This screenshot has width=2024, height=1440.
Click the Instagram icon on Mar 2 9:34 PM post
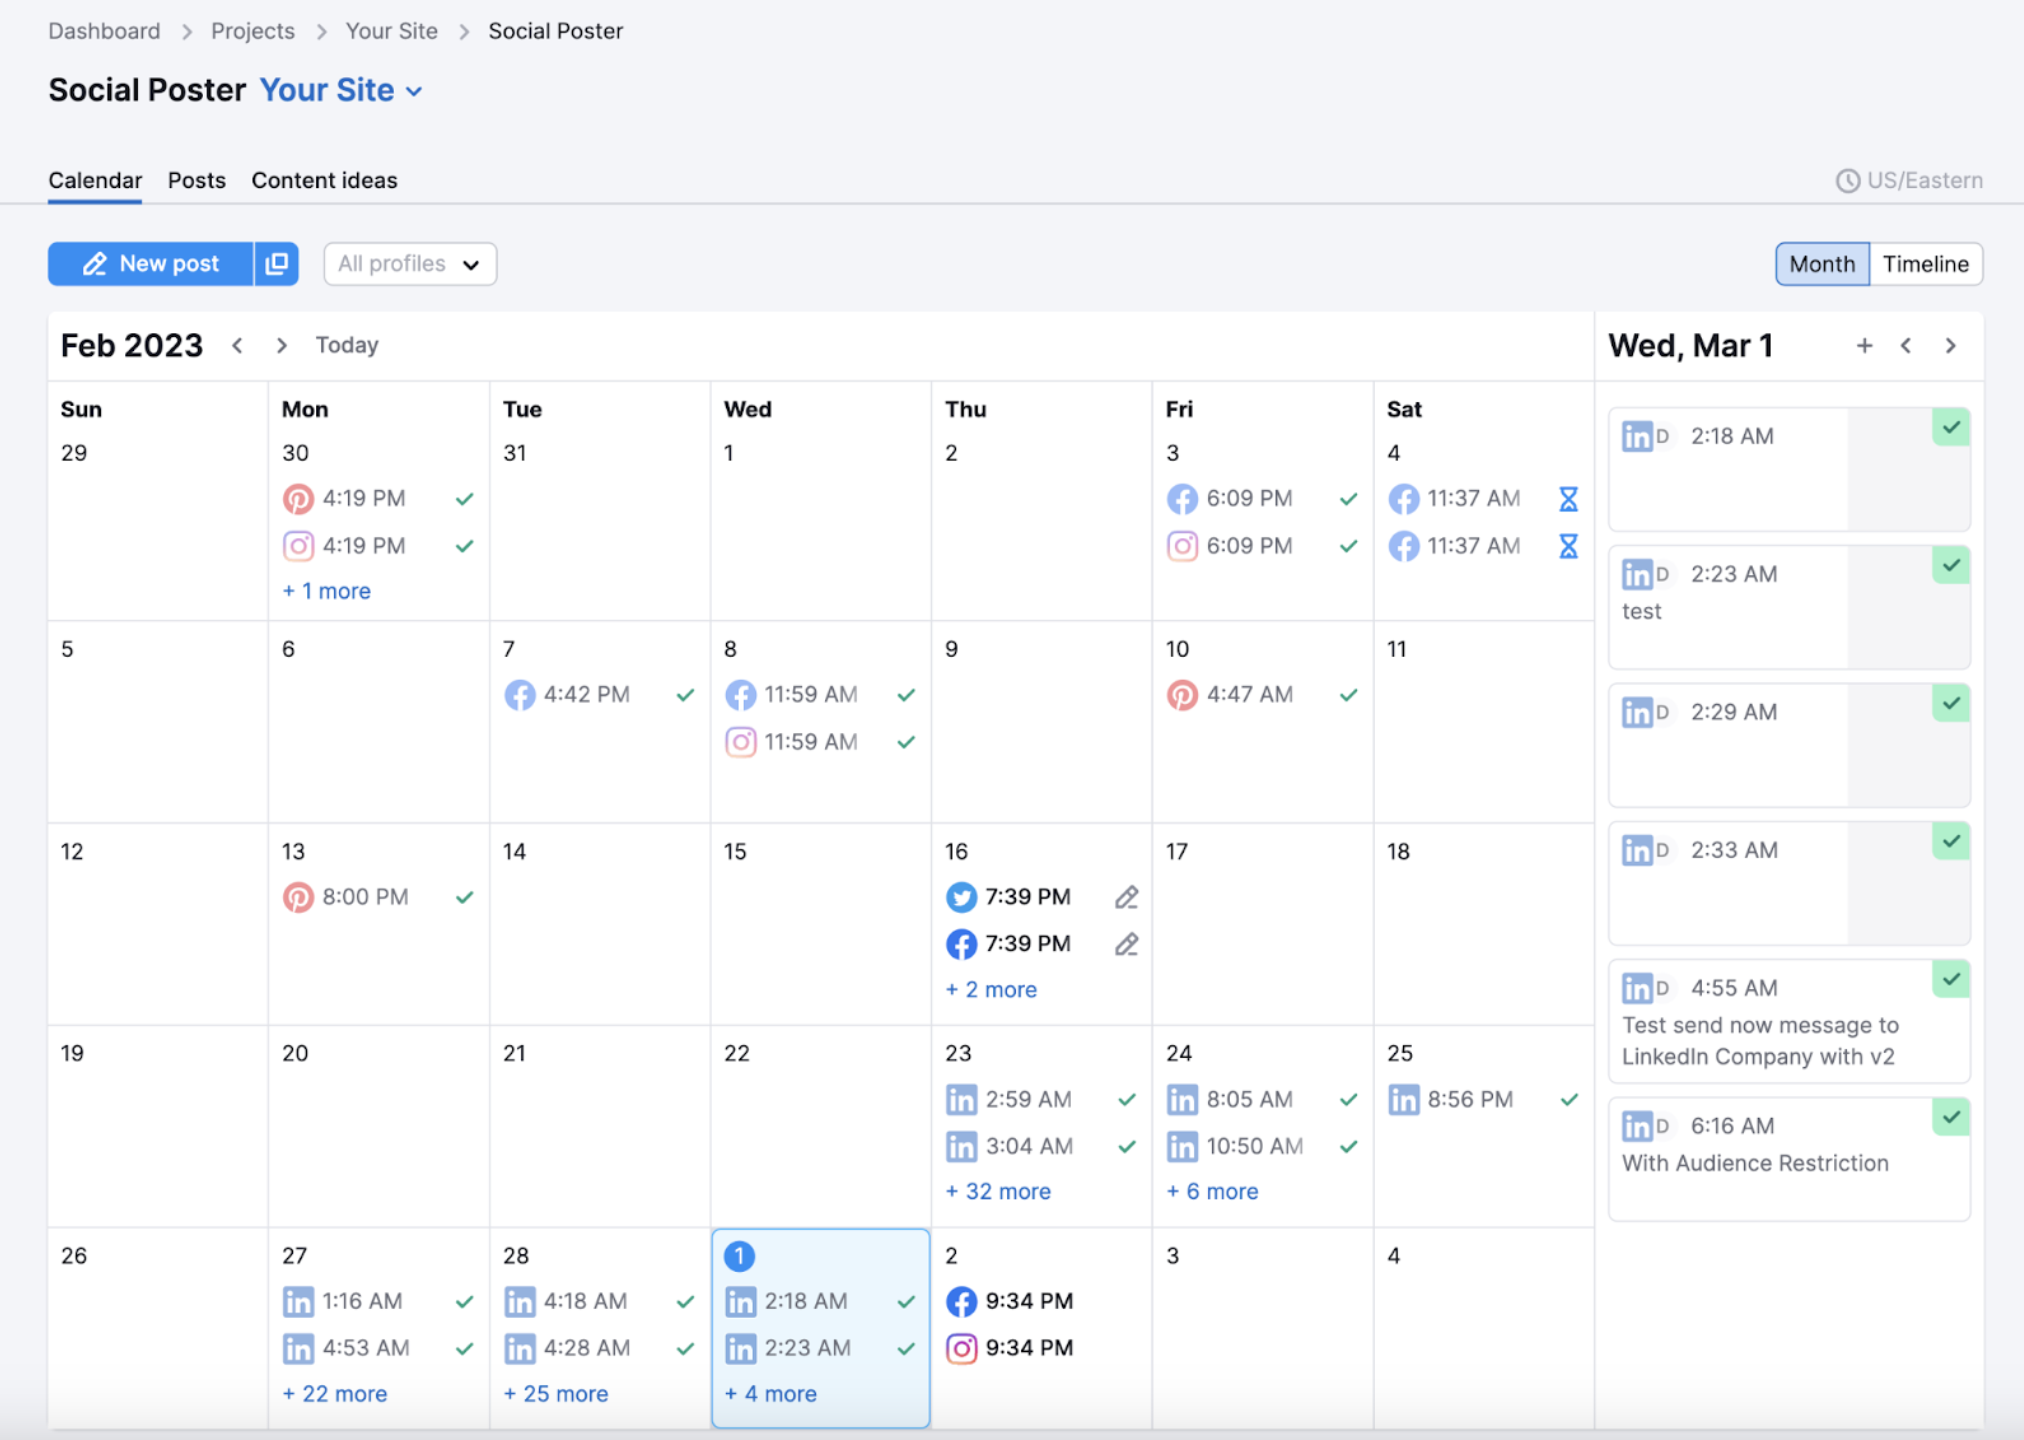pyautogui.click(x=961, y=1348)
